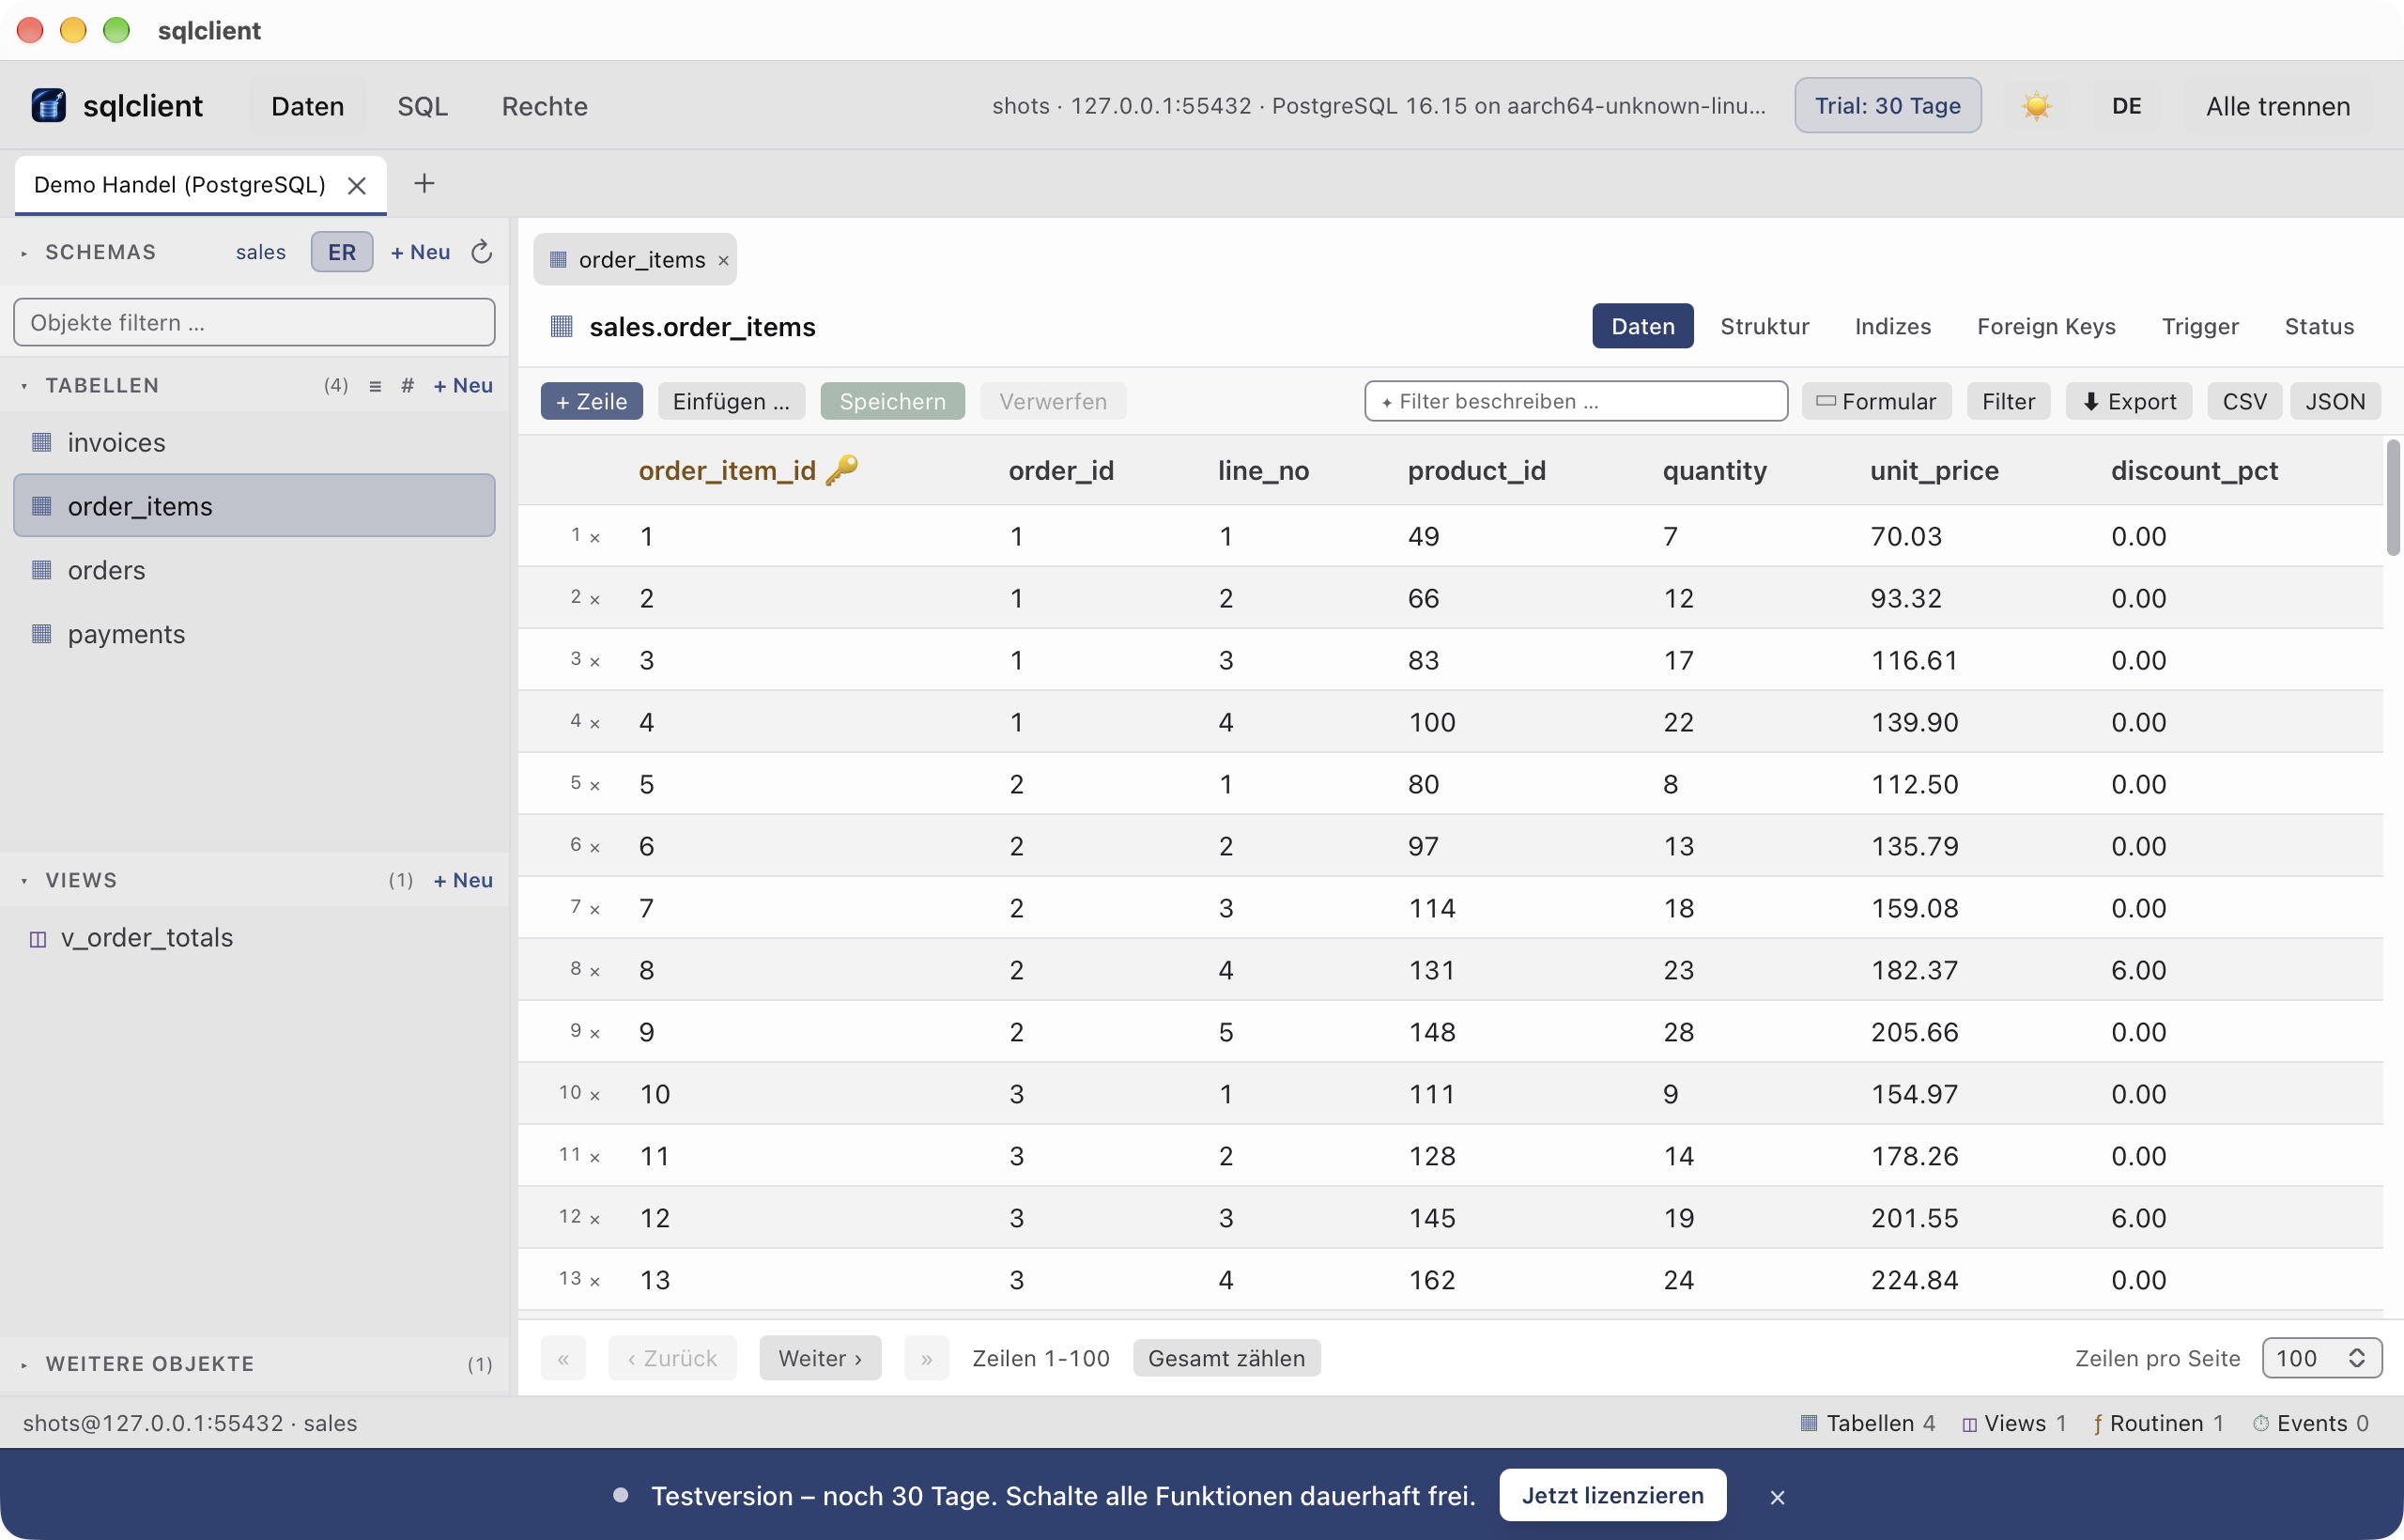This screenshot has height=1540, width=2404.
Task: Close the order_items table tab
Action: click(723, 260)
